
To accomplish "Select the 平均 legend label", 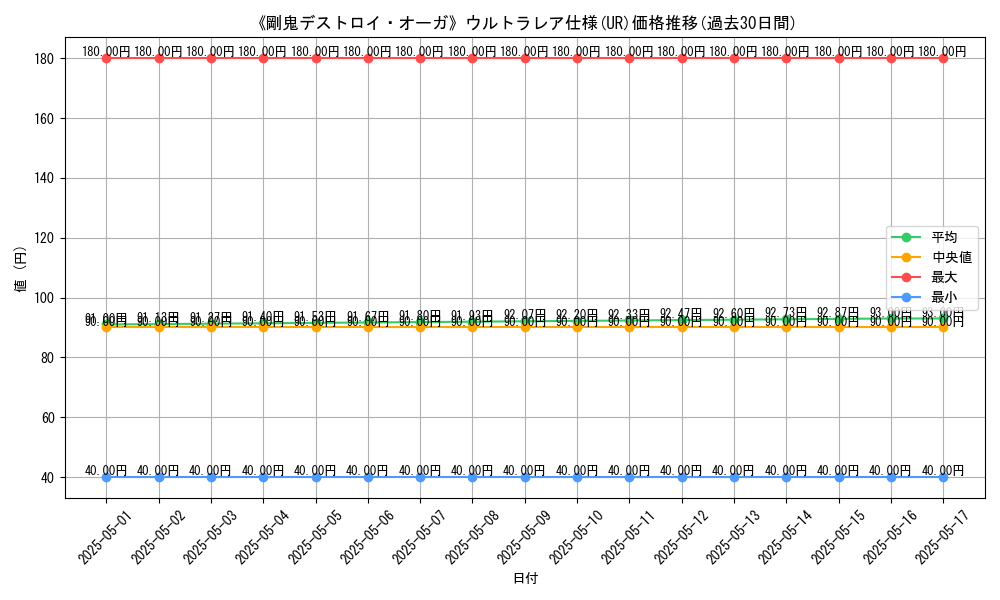I will [x=944, y=237].
